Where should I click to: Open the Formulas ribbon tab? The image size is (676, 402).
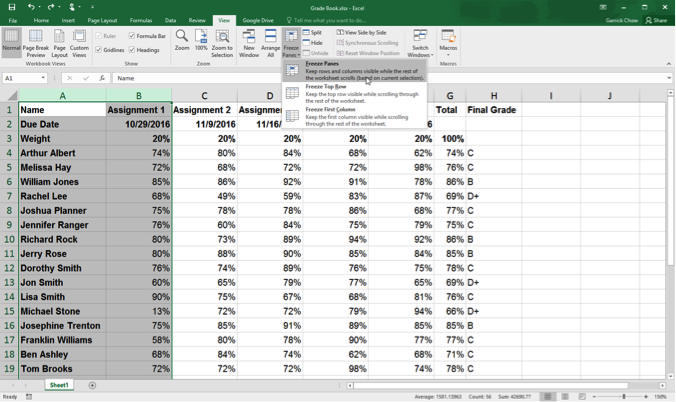tap(140, 20)
